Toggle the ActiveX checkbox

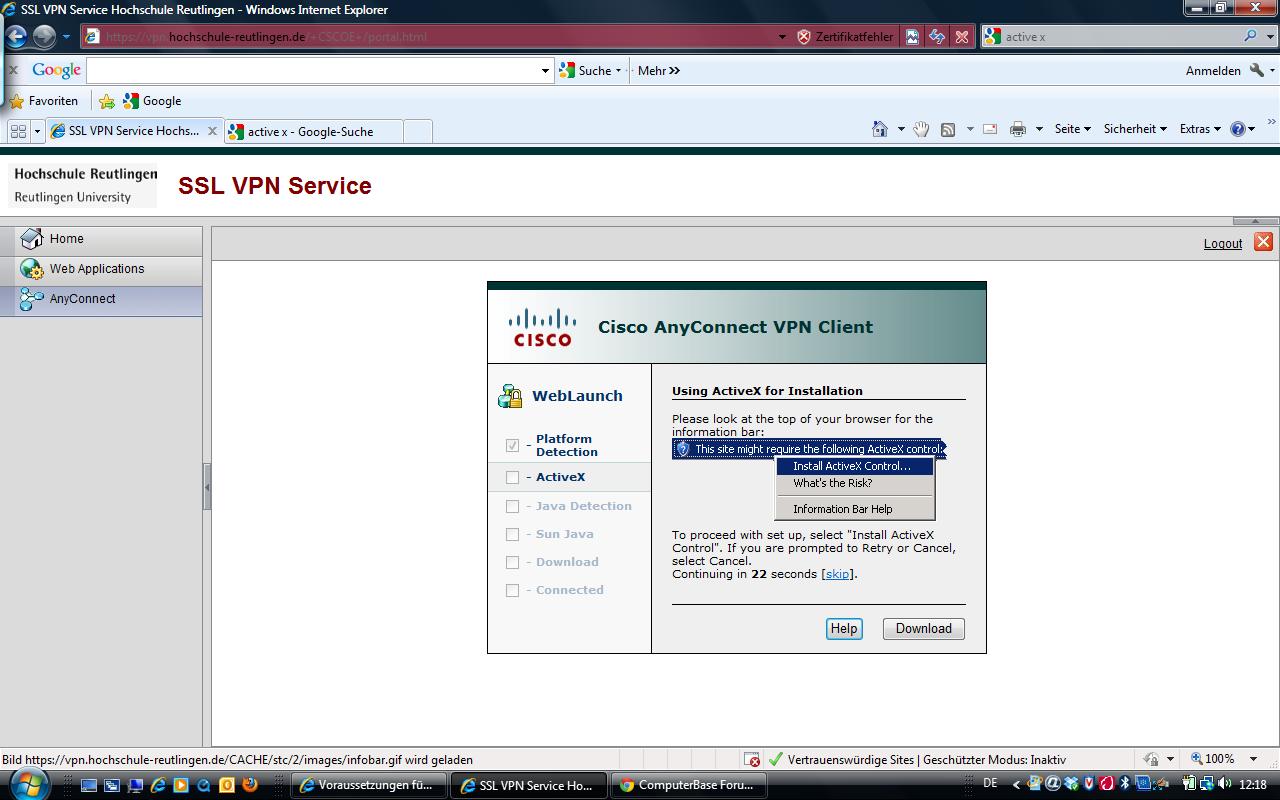(x=512, y=478)
